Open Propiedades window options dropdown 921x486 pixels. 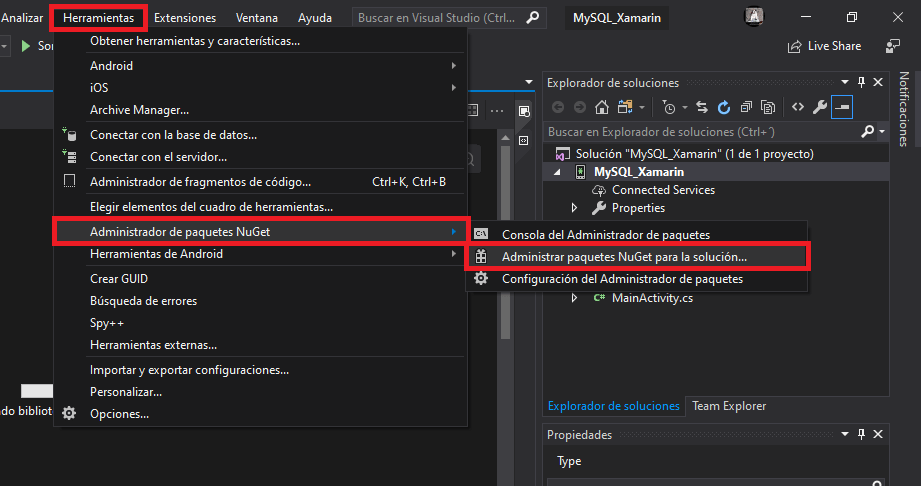pyautogui.click(x=845, y=434)
